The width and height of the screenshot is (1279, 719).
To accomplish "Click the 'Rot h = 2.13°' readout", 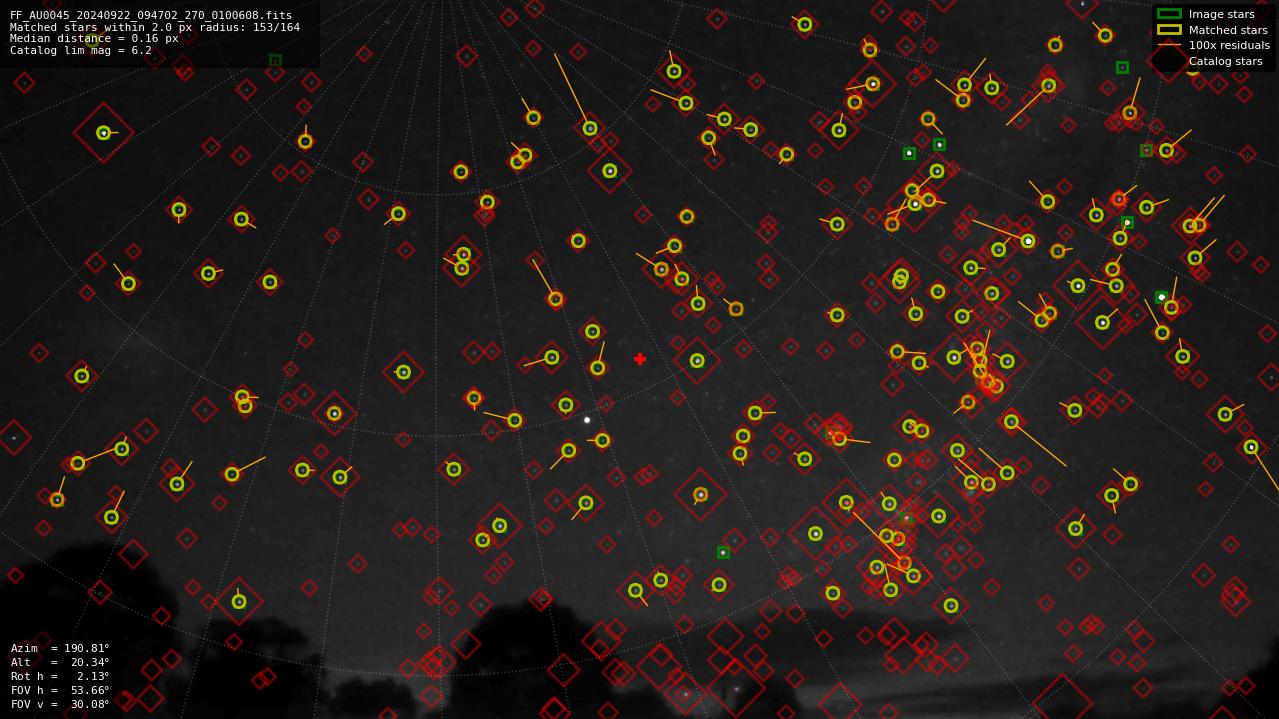I will (x=60, y=676).
